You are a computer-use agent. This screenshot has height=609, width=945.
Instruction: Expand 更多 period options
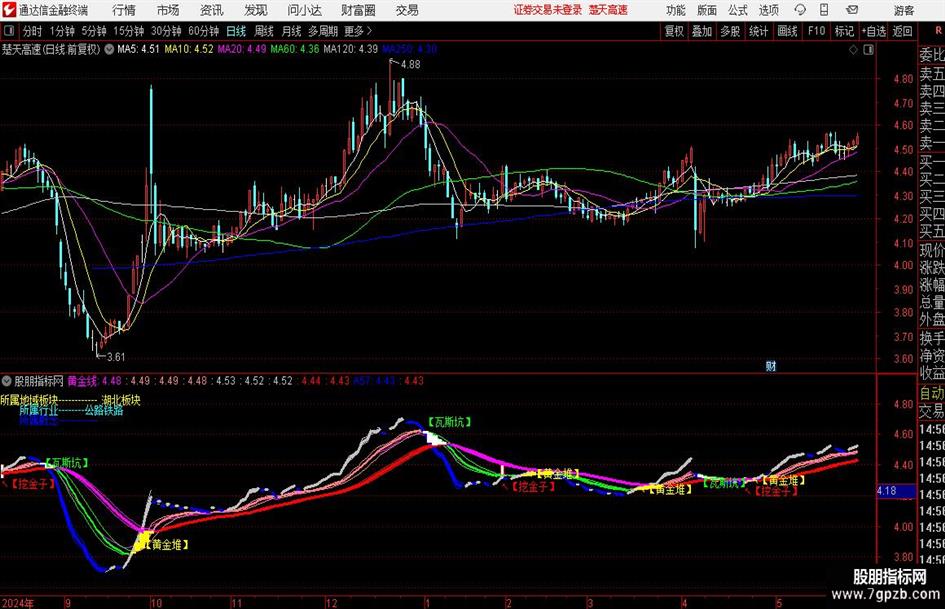pos(358,31)
